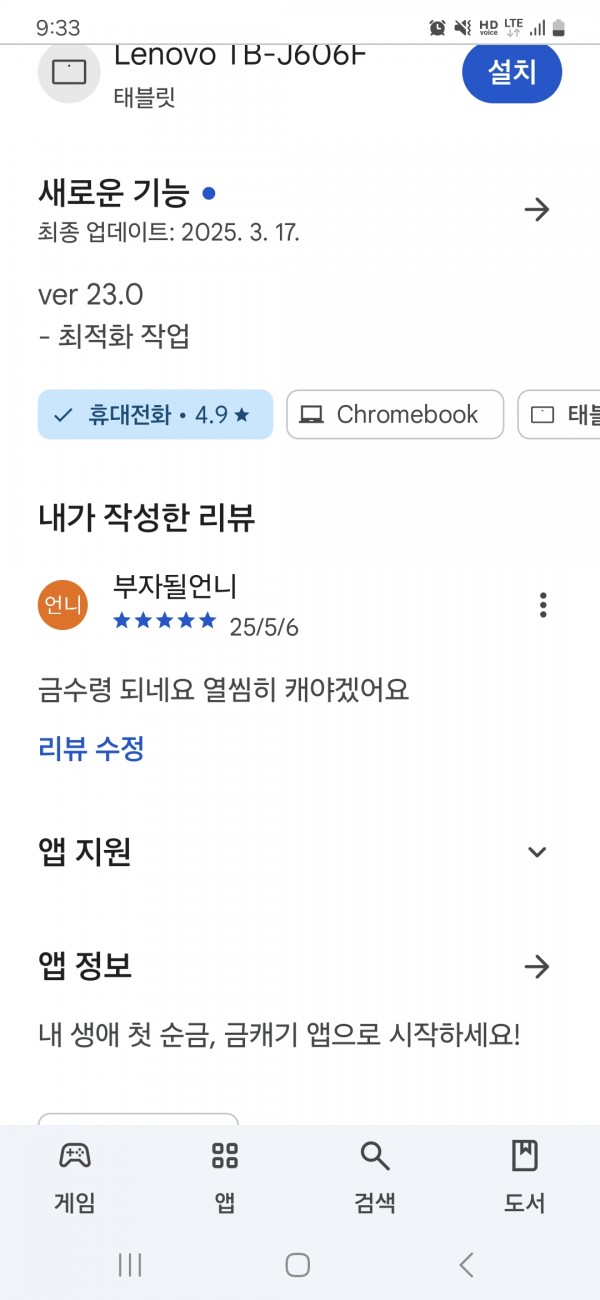Open Android recent apps button
Screen dimensions: 600x1300
coord(130,1265)
